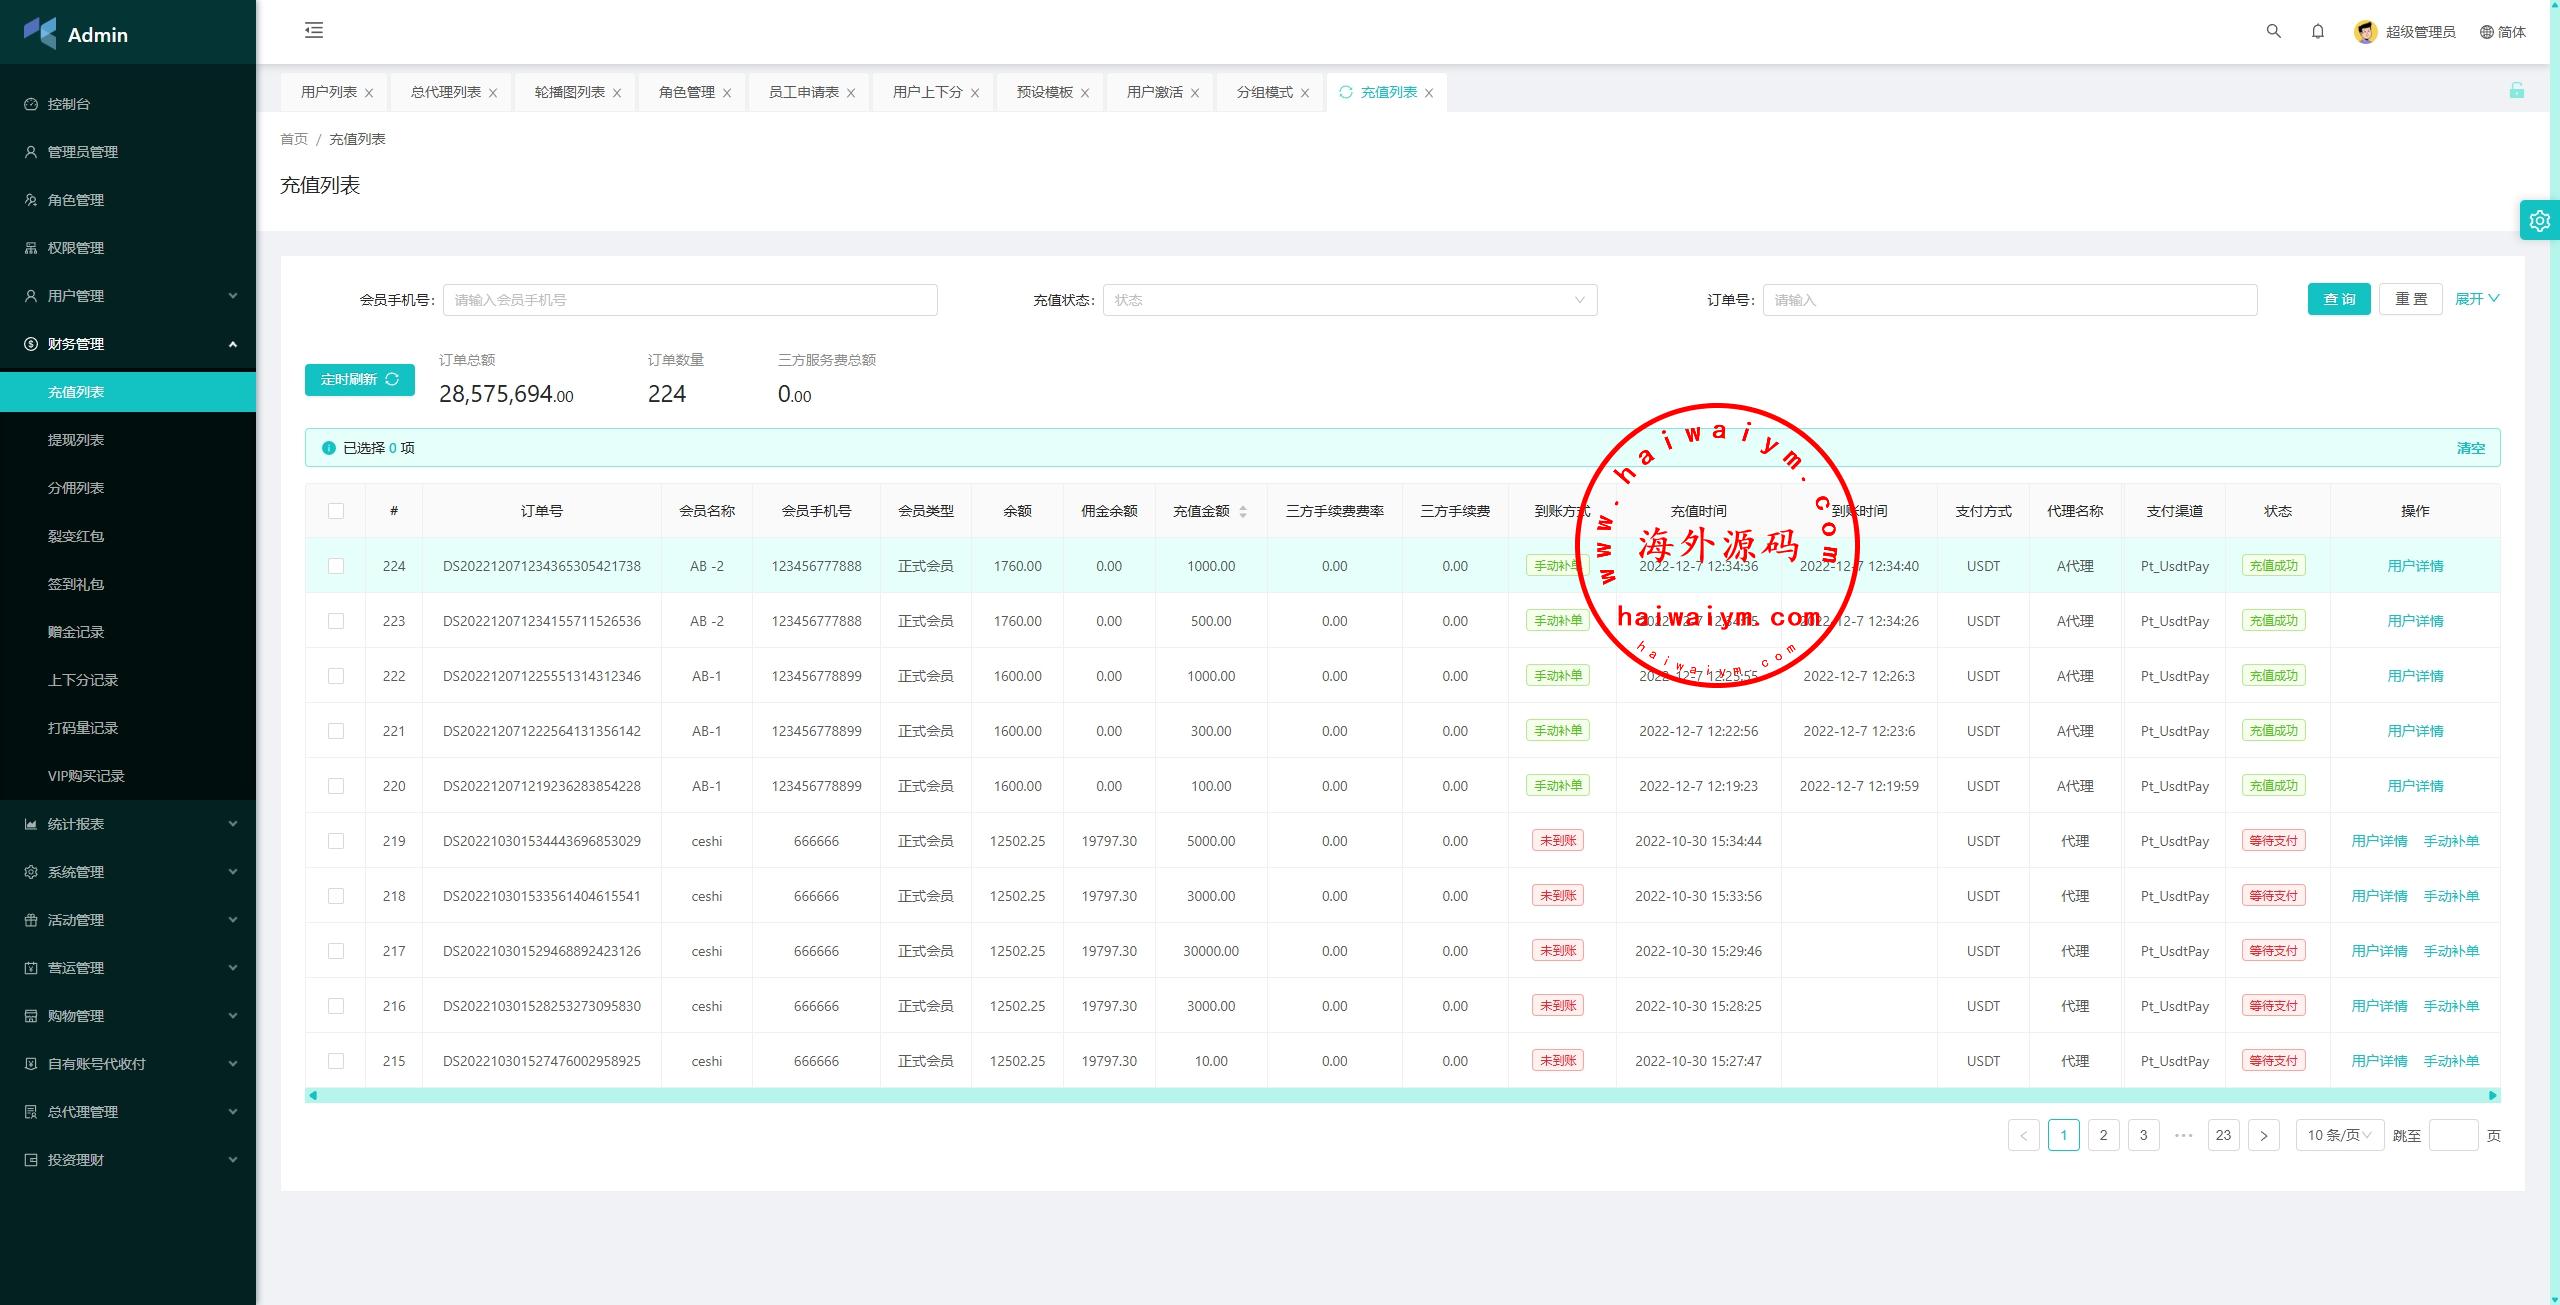Viewport: 2560px width, 1305px height.
Task: Click the lock icon beside the tabs
Action: (2516, 91)
